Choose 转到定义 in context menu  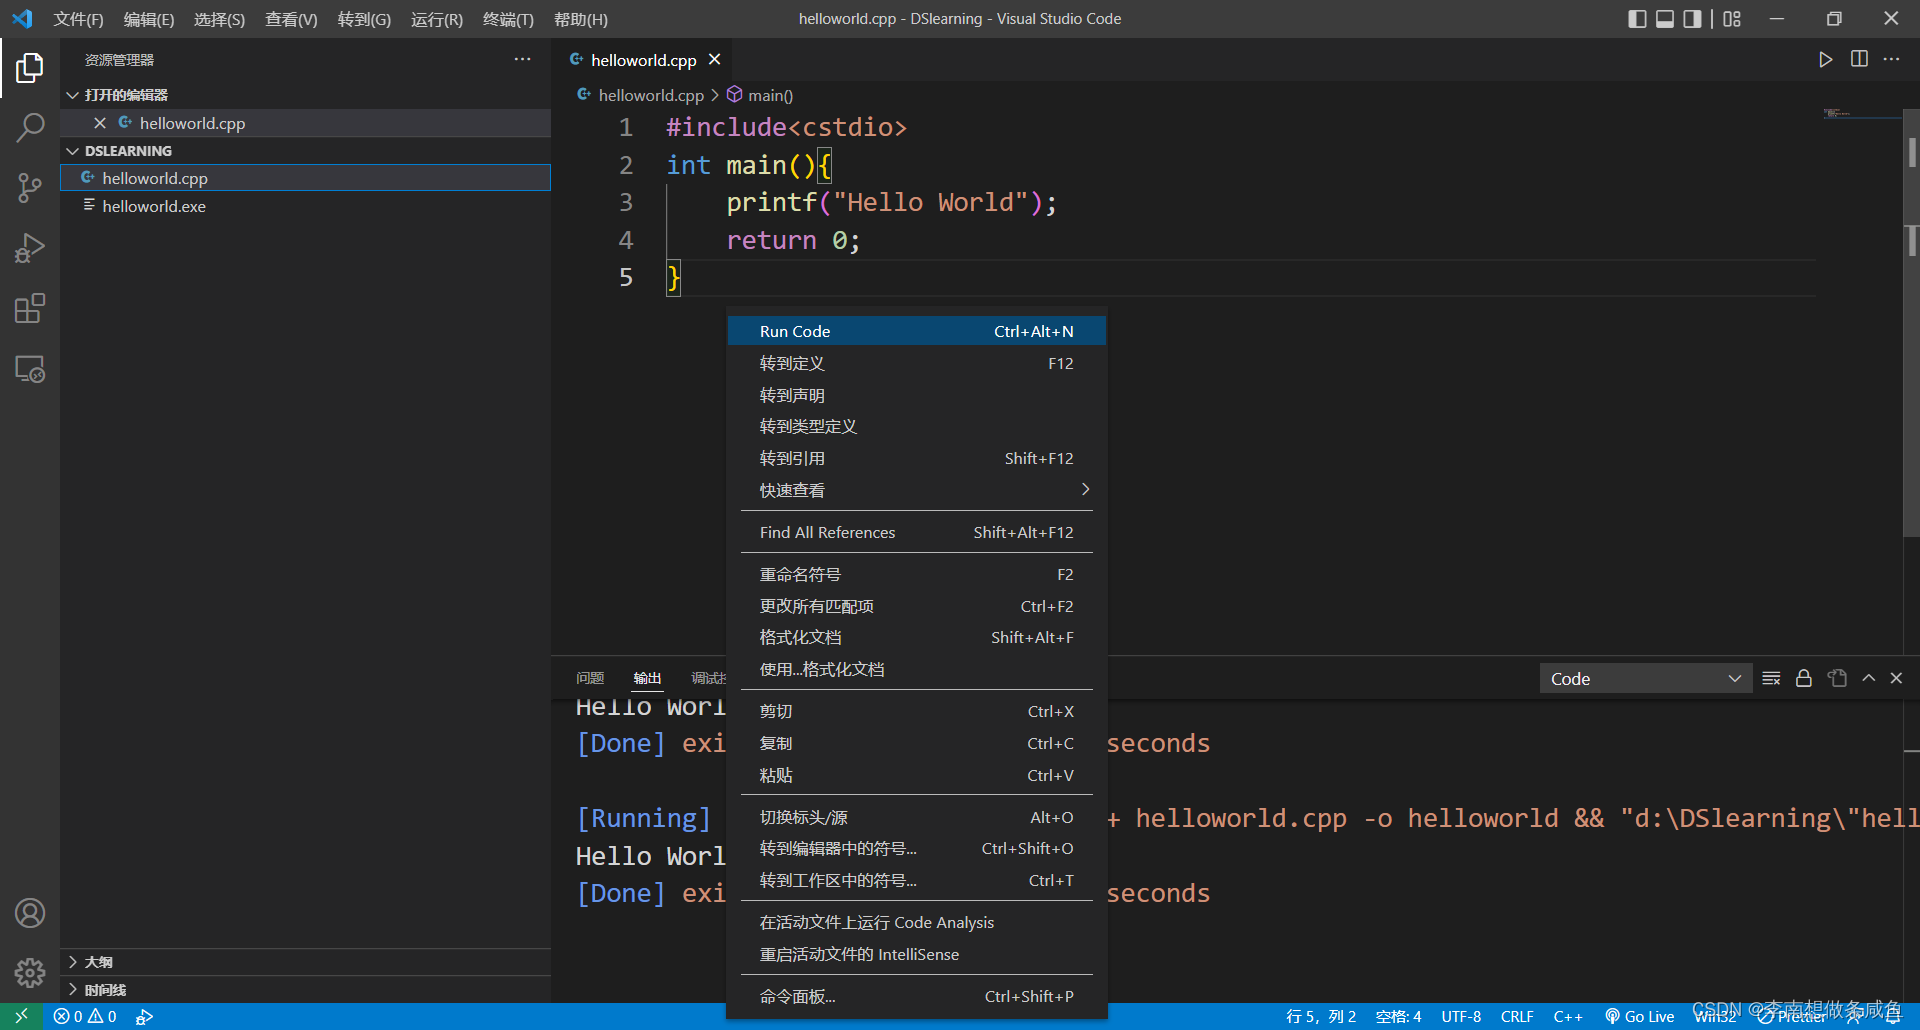click(x=916, y=363)
